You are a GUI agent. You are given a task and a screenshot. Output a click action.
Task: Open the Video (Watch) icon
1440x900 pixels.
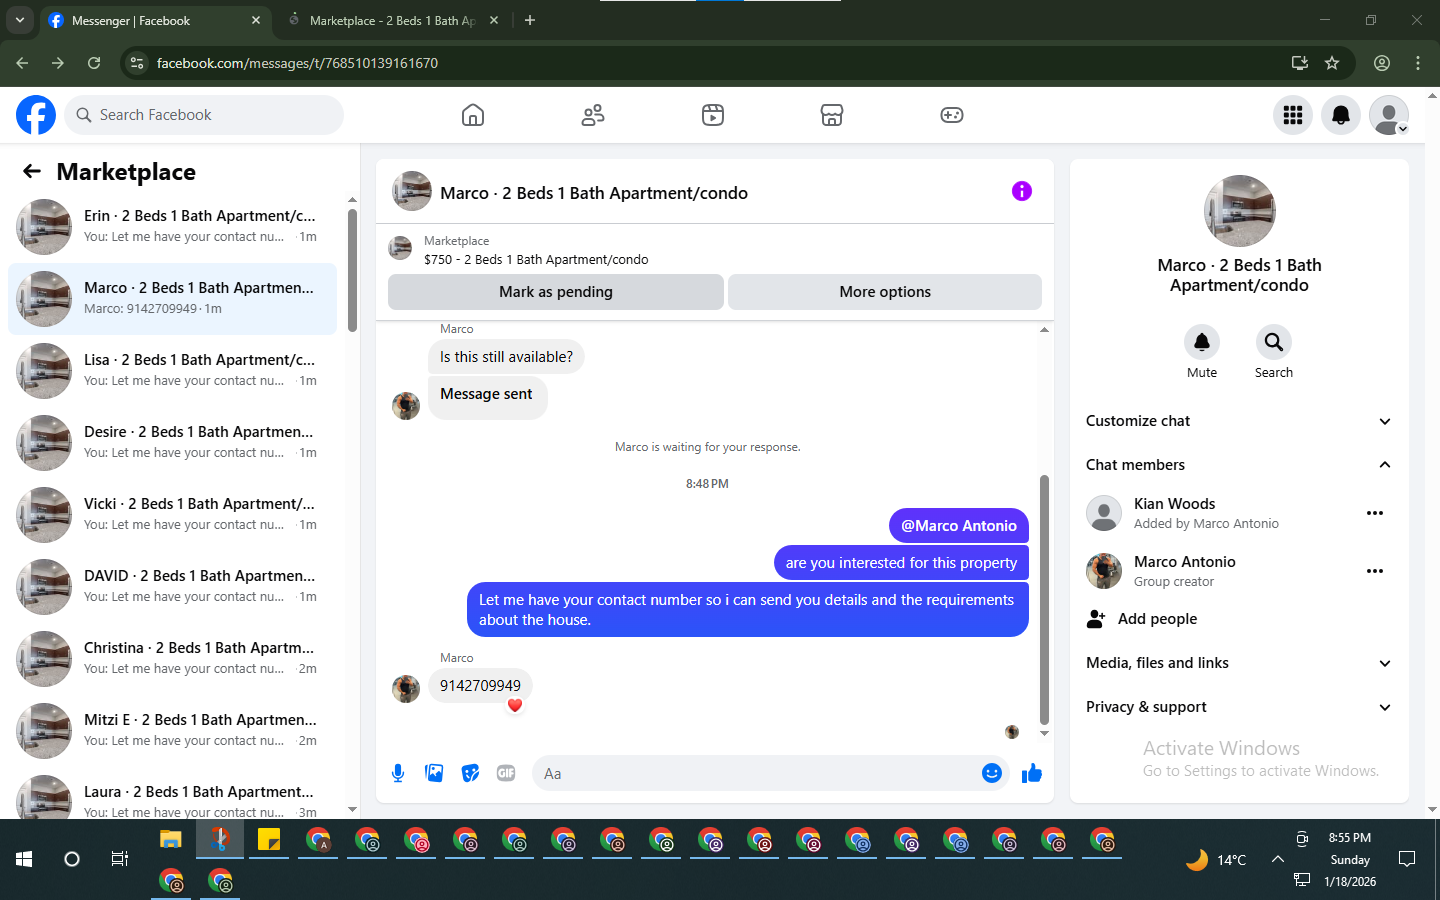click(x=713, y=115)
